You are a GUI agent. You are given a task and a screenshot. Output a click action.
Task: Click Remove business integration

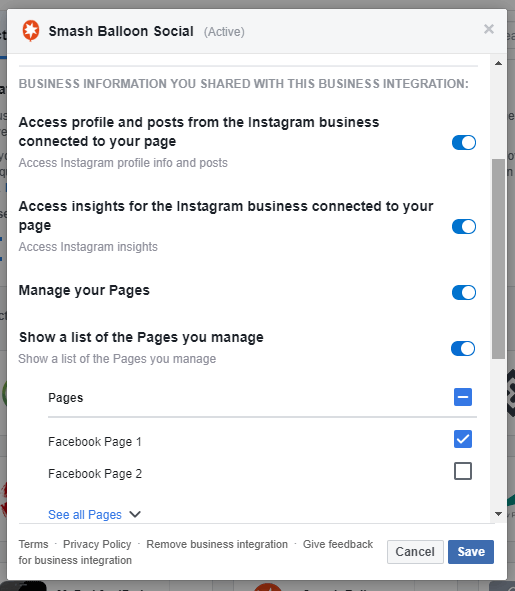coord(217,544)
